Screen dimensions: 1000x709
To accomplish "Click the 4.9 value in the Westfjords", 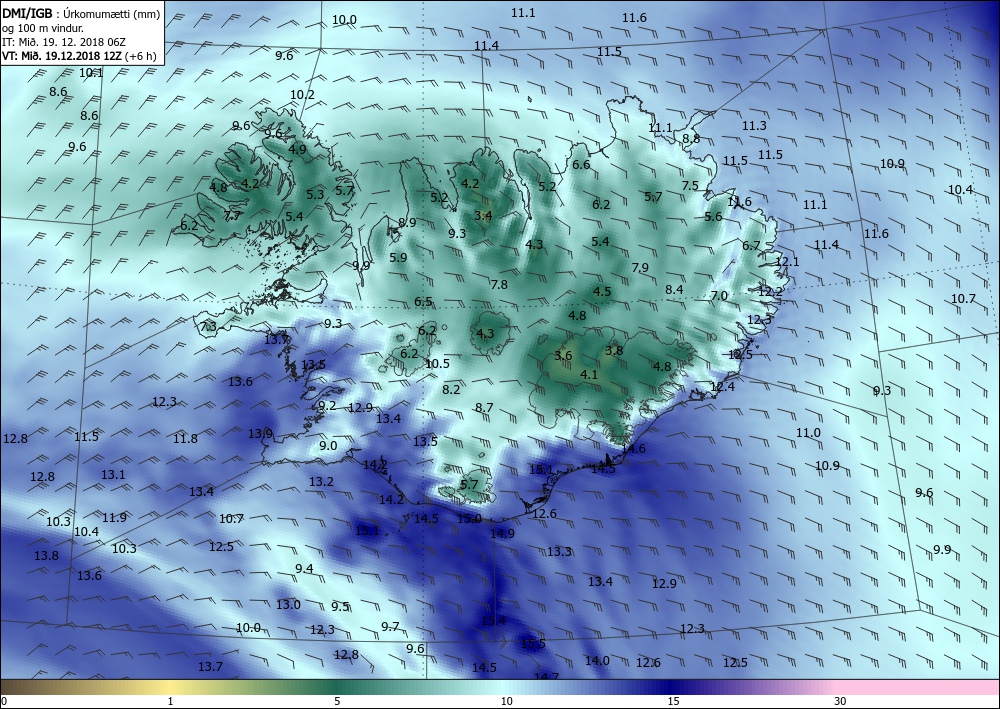I will pos(297,150).
